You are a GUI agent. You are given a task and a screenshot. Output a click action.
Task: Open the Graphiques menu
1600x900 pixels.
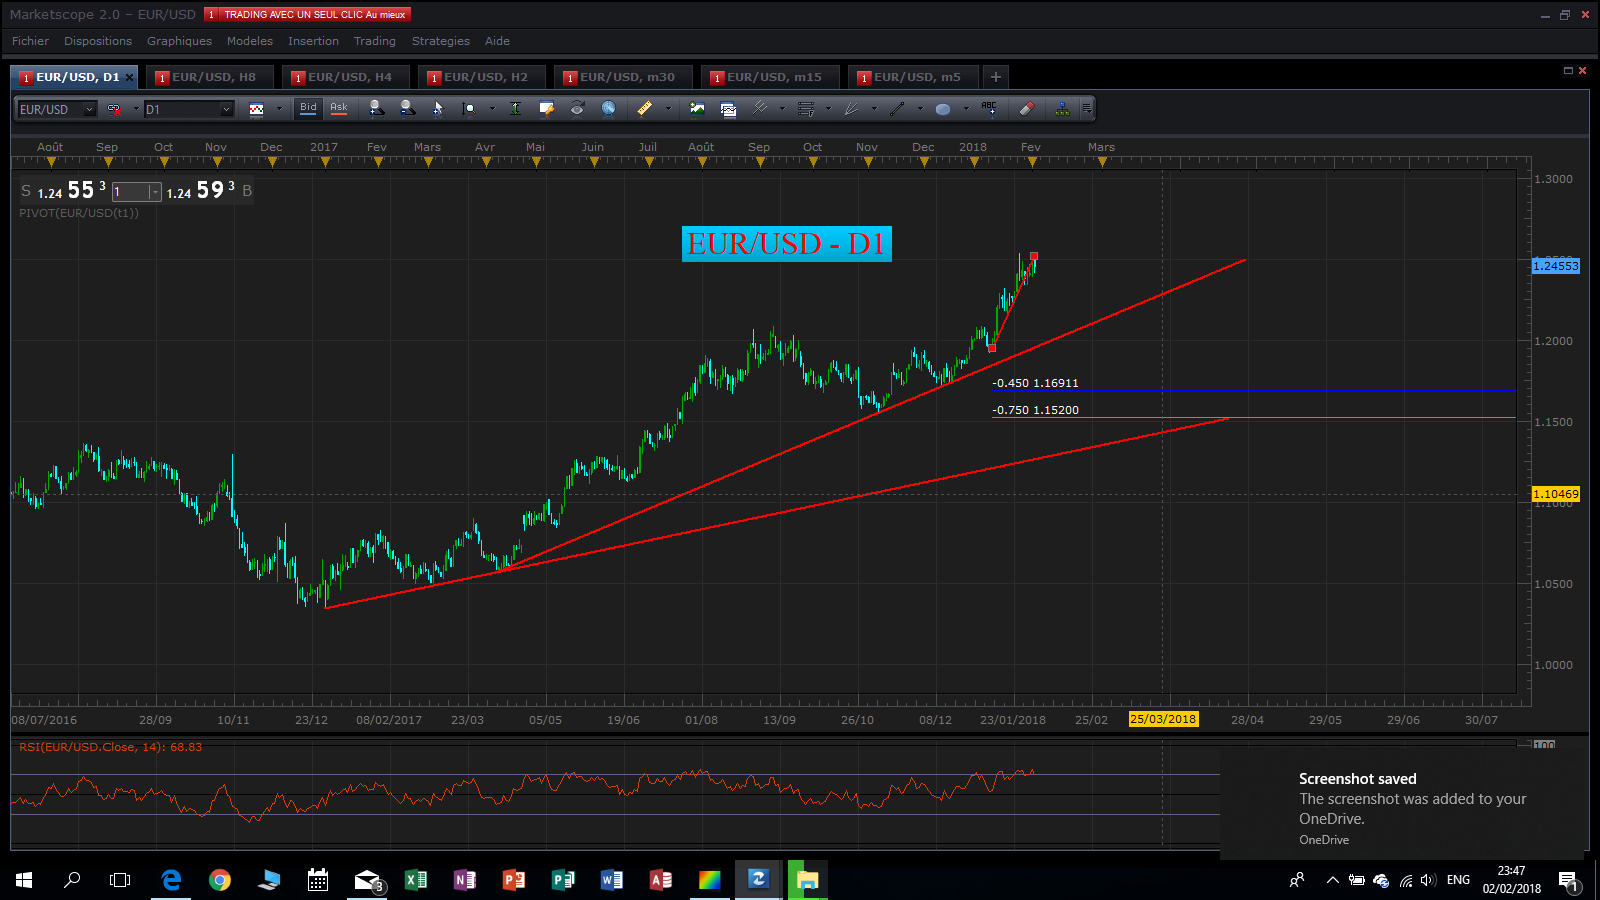[x=179, y=41]
